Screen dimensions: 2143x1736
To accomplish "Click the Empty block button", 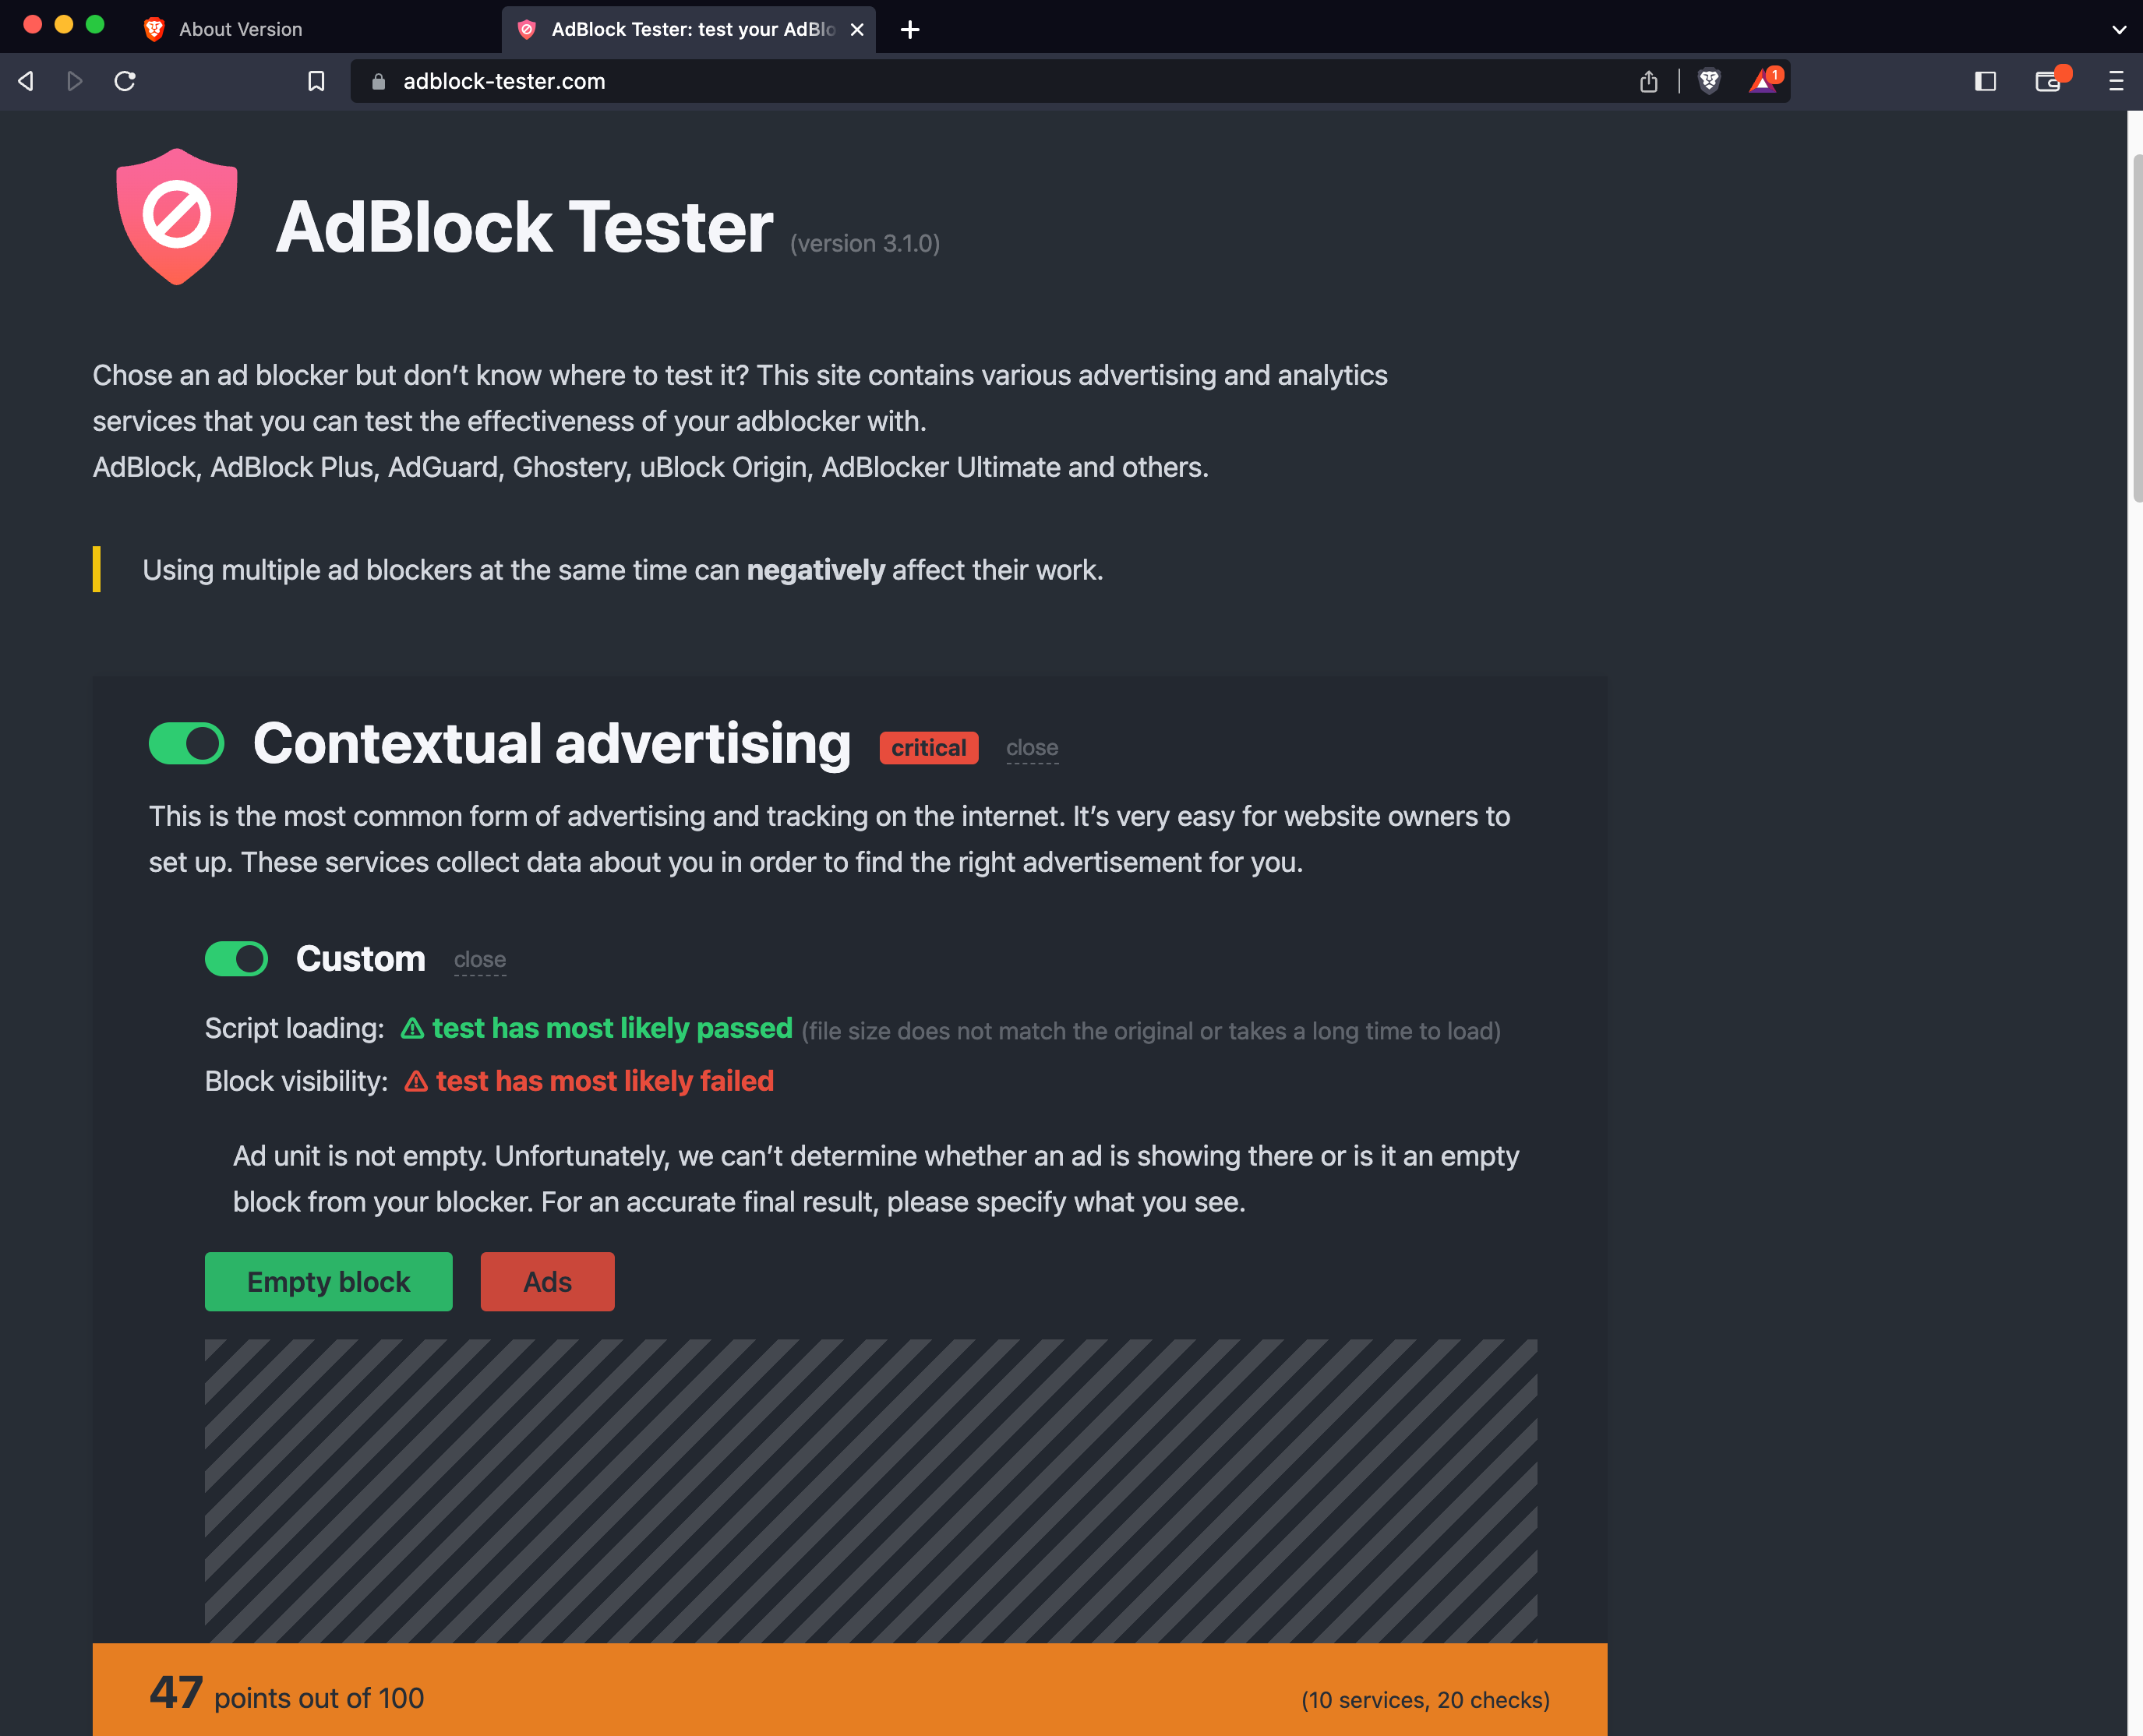I will tap(328, 1281).
